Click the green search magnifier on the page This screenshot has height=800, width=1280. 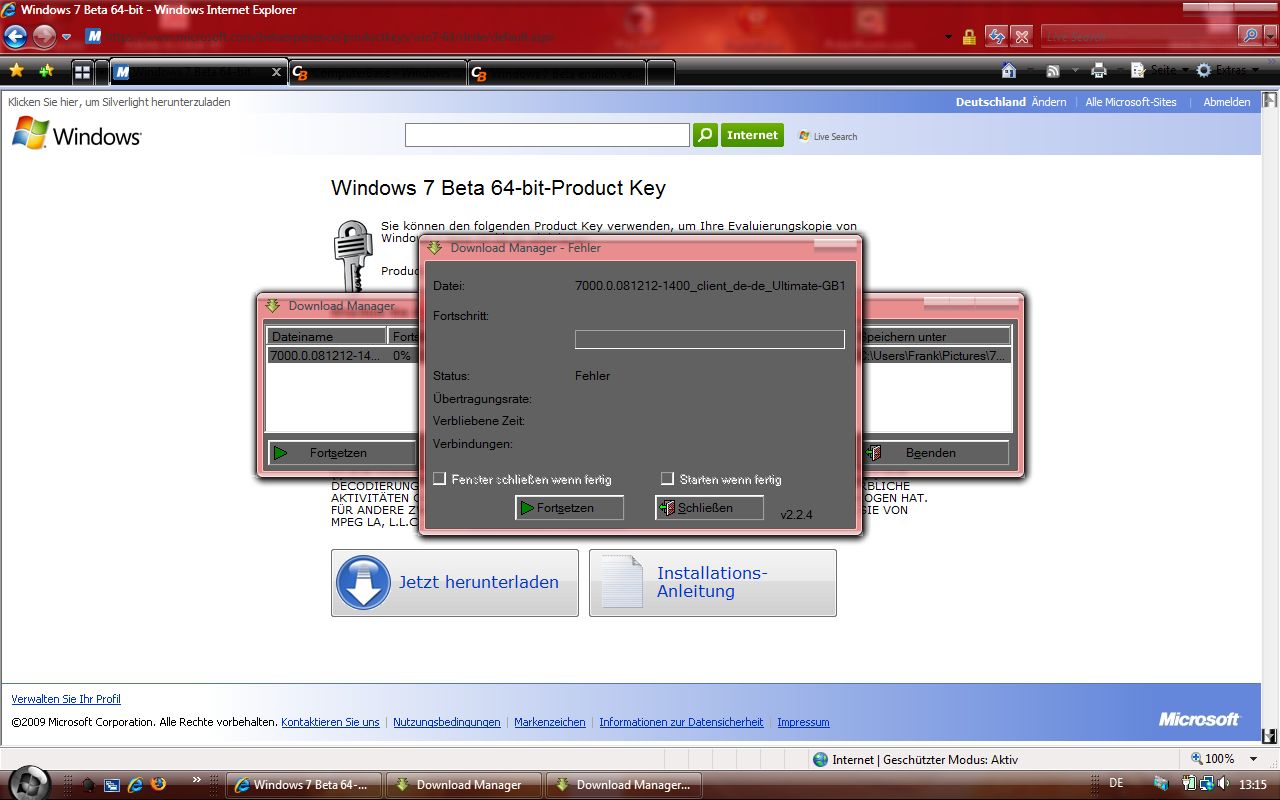click(x=705, y=134)
